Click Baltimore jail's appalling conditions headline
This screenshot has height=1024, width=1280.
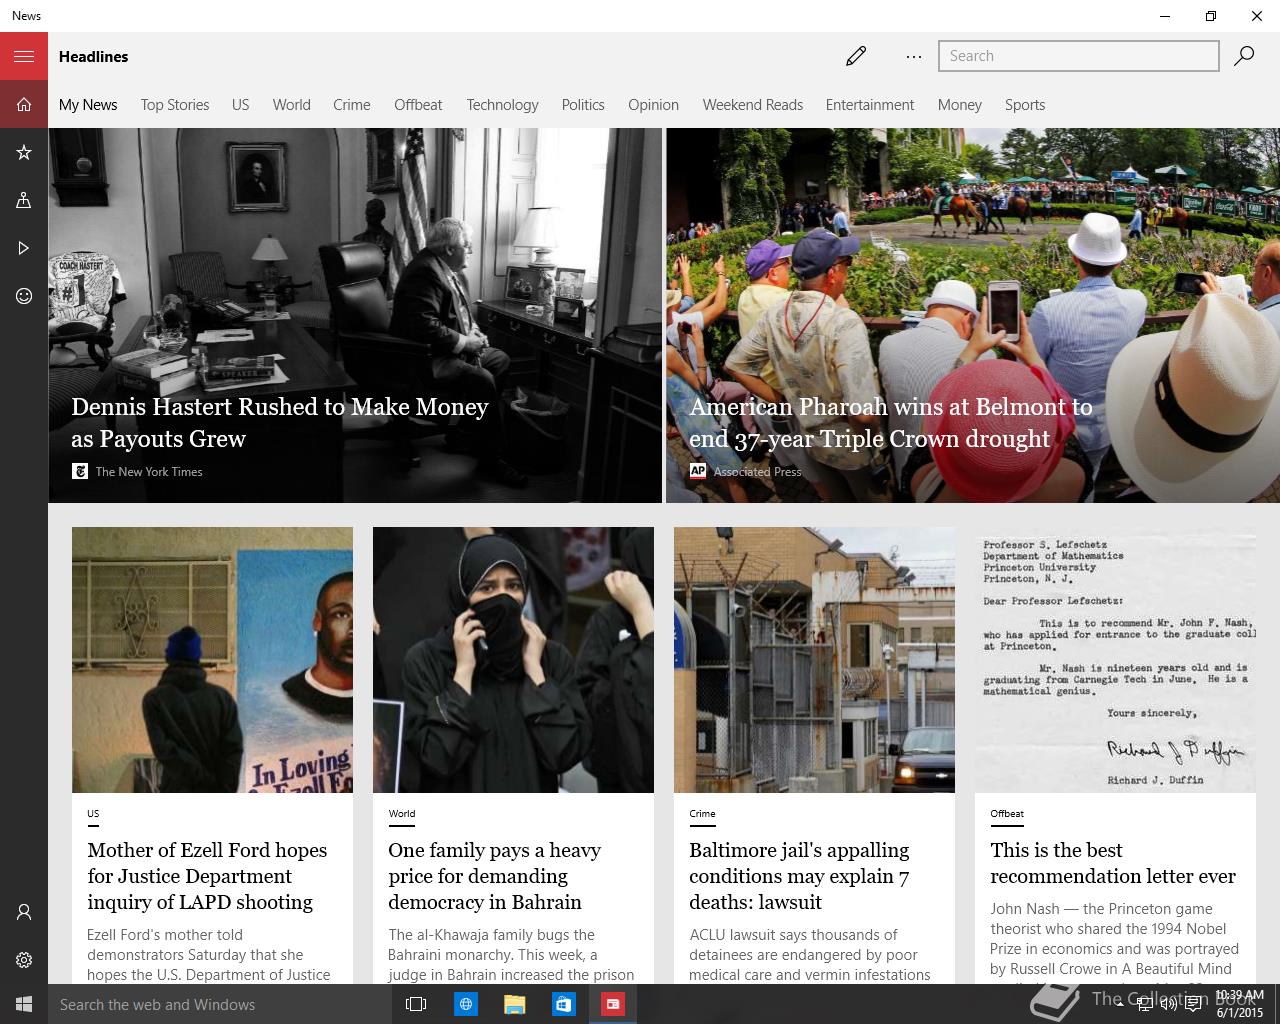(x=799, y=876)
